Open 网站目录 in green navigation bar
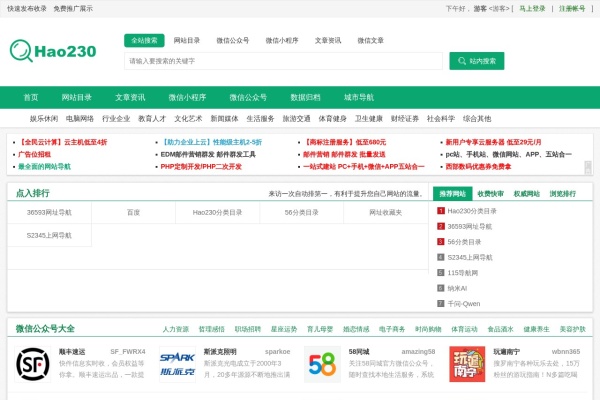 77,97
